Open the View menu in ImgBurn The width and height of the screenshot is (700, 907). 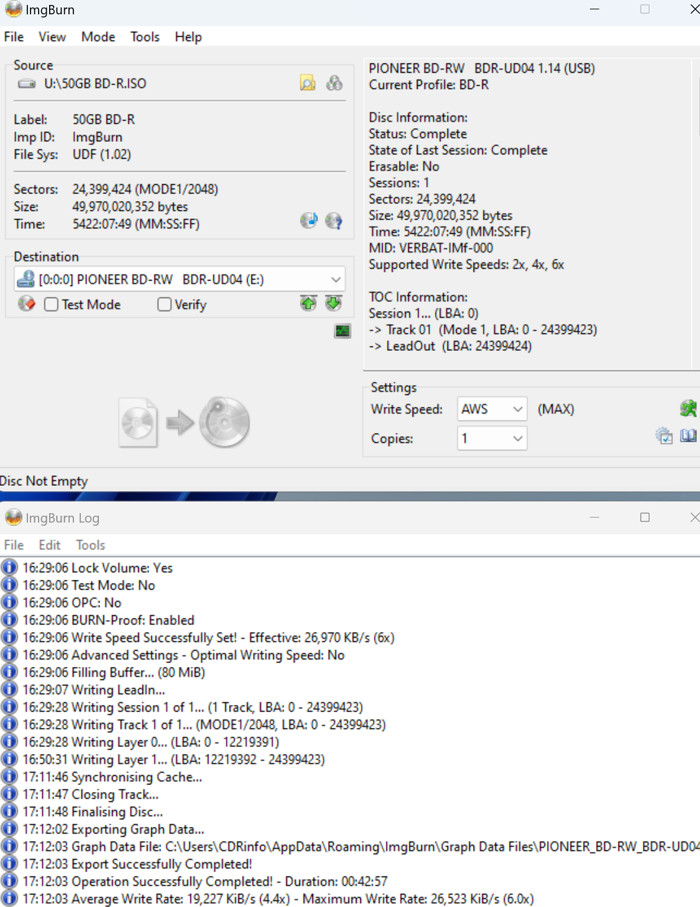pos(52,37)
